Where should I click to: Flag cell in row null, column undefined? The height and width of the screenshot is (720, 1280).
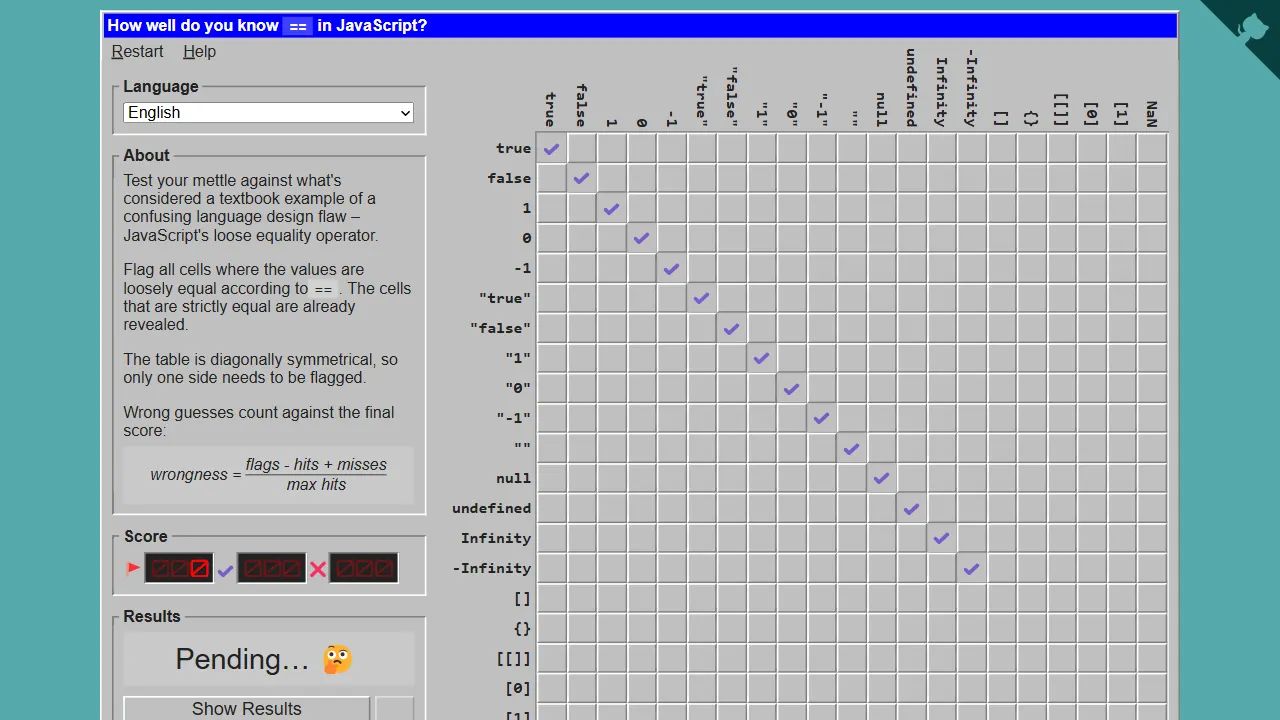tap(912, 478)
